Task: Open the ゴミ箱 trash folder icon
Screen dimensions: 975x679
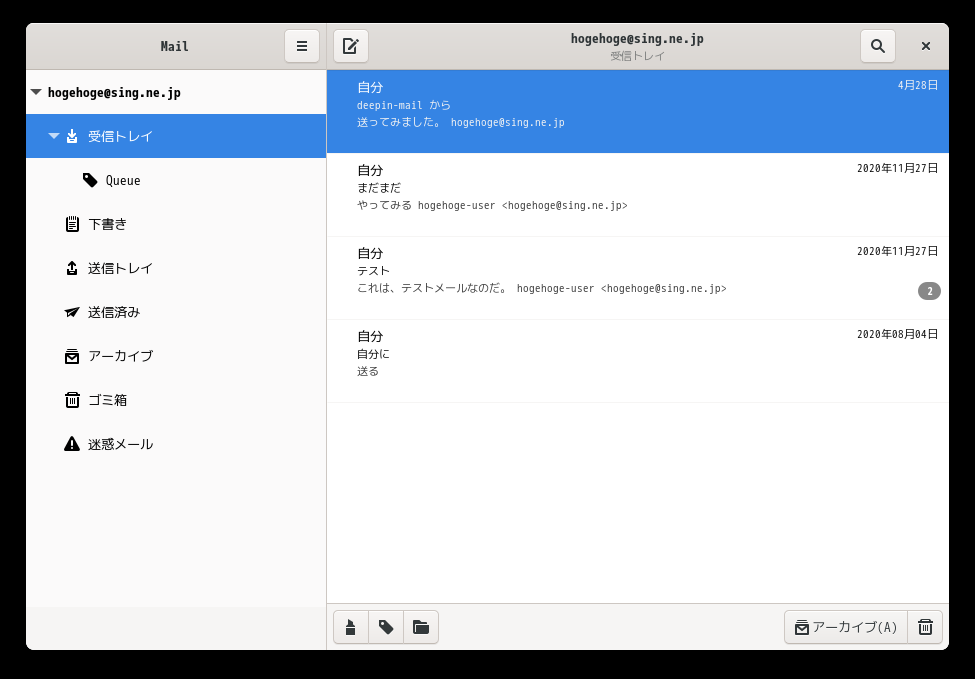Action: [x=72, y=400]
